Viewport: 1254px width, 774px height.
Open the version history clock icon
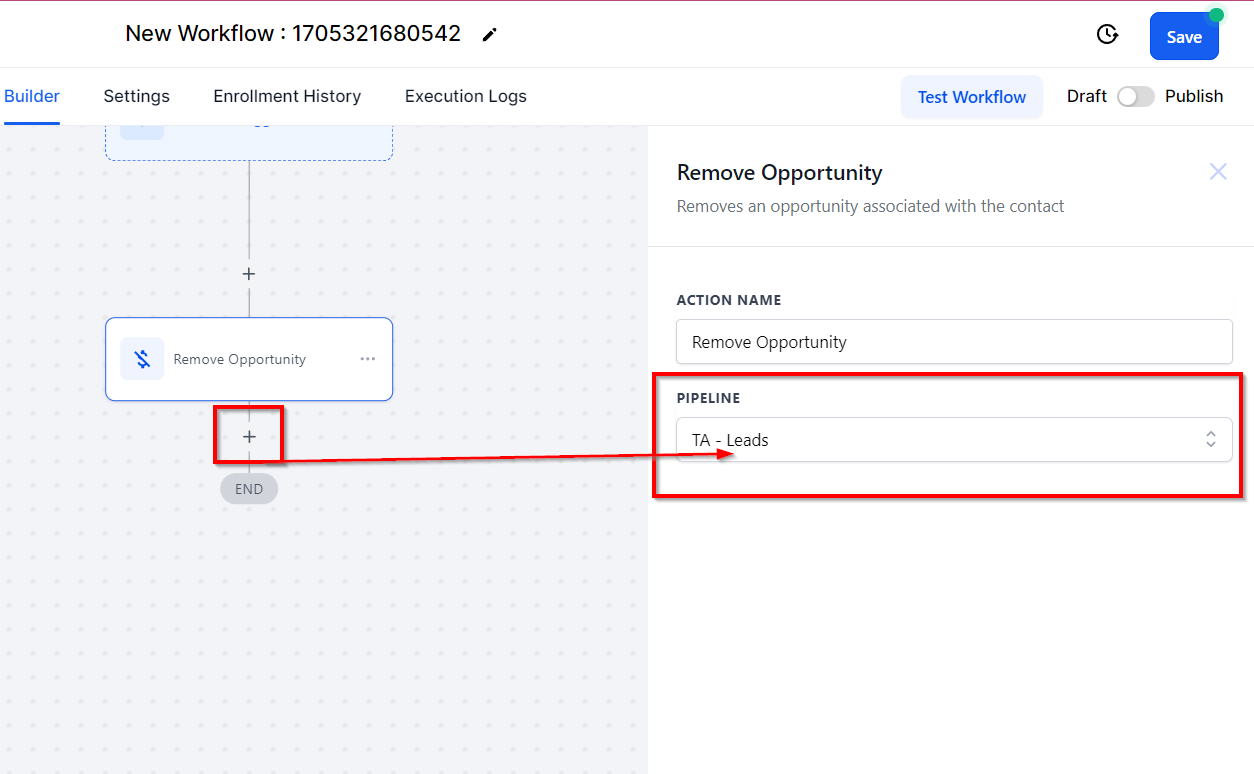point(1107,35)
